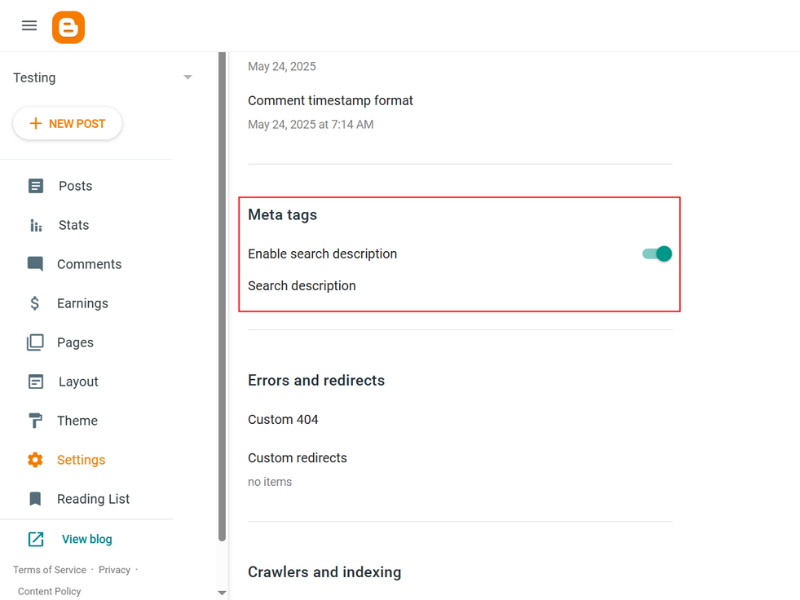Turn off the Enable search description toggle
The image size is (800, 600).
coord(655,254)
